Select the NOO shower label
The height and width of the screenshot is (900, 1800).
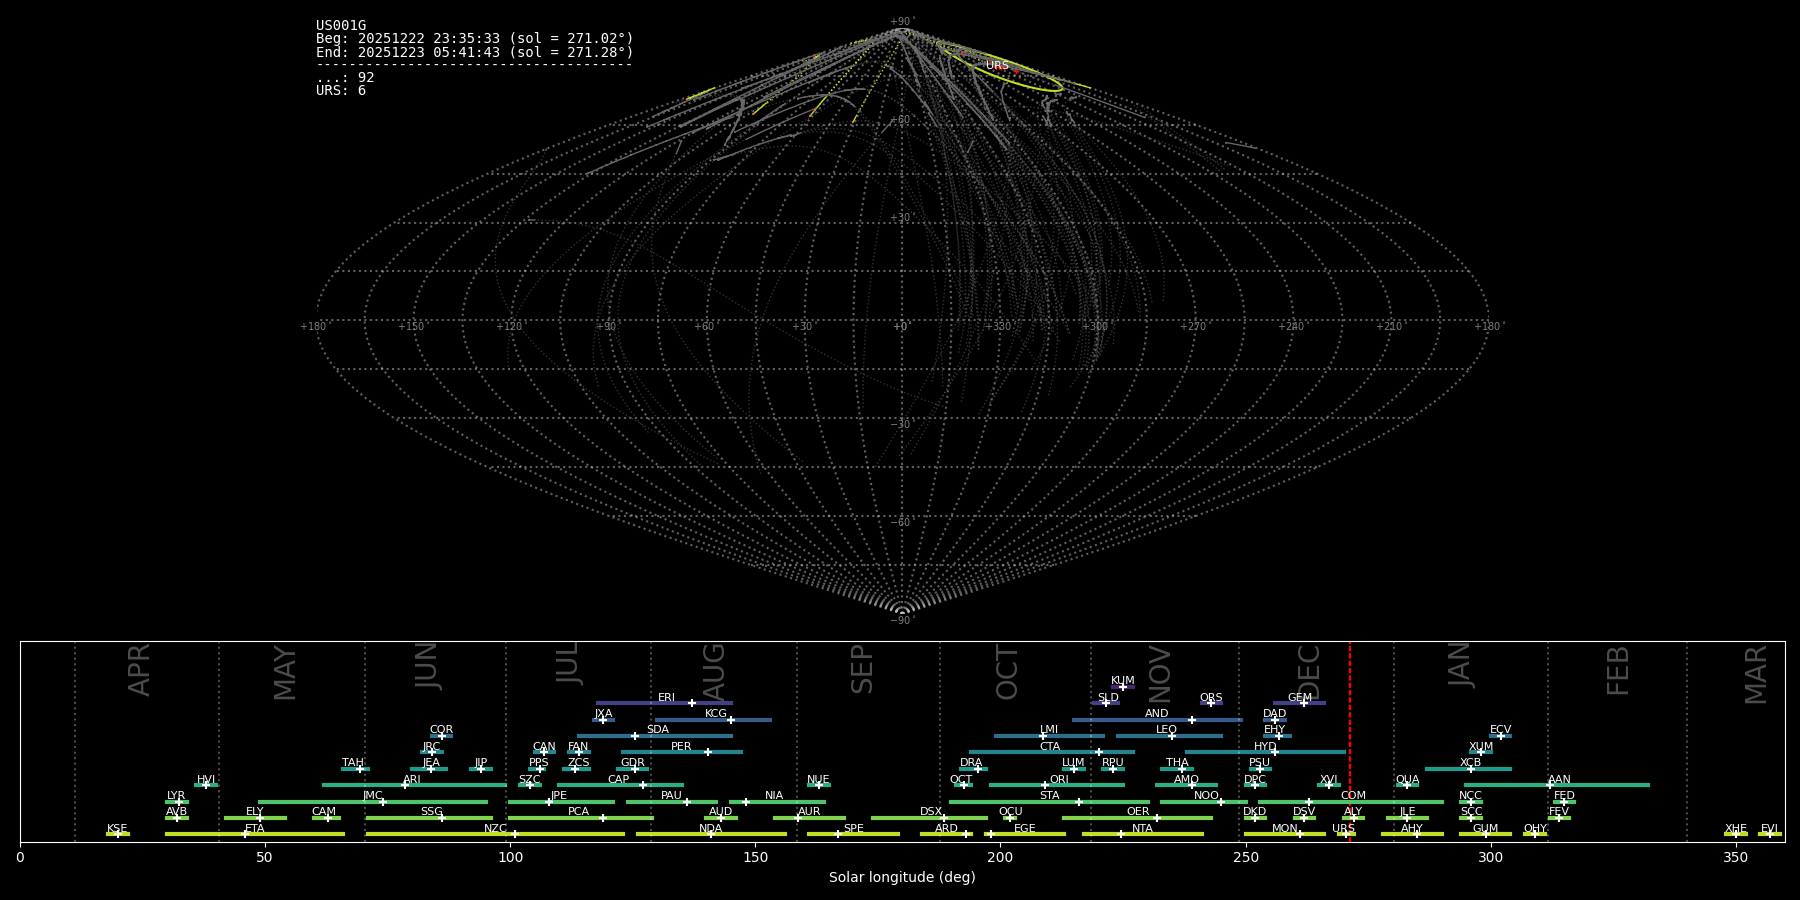[1206, 796]
